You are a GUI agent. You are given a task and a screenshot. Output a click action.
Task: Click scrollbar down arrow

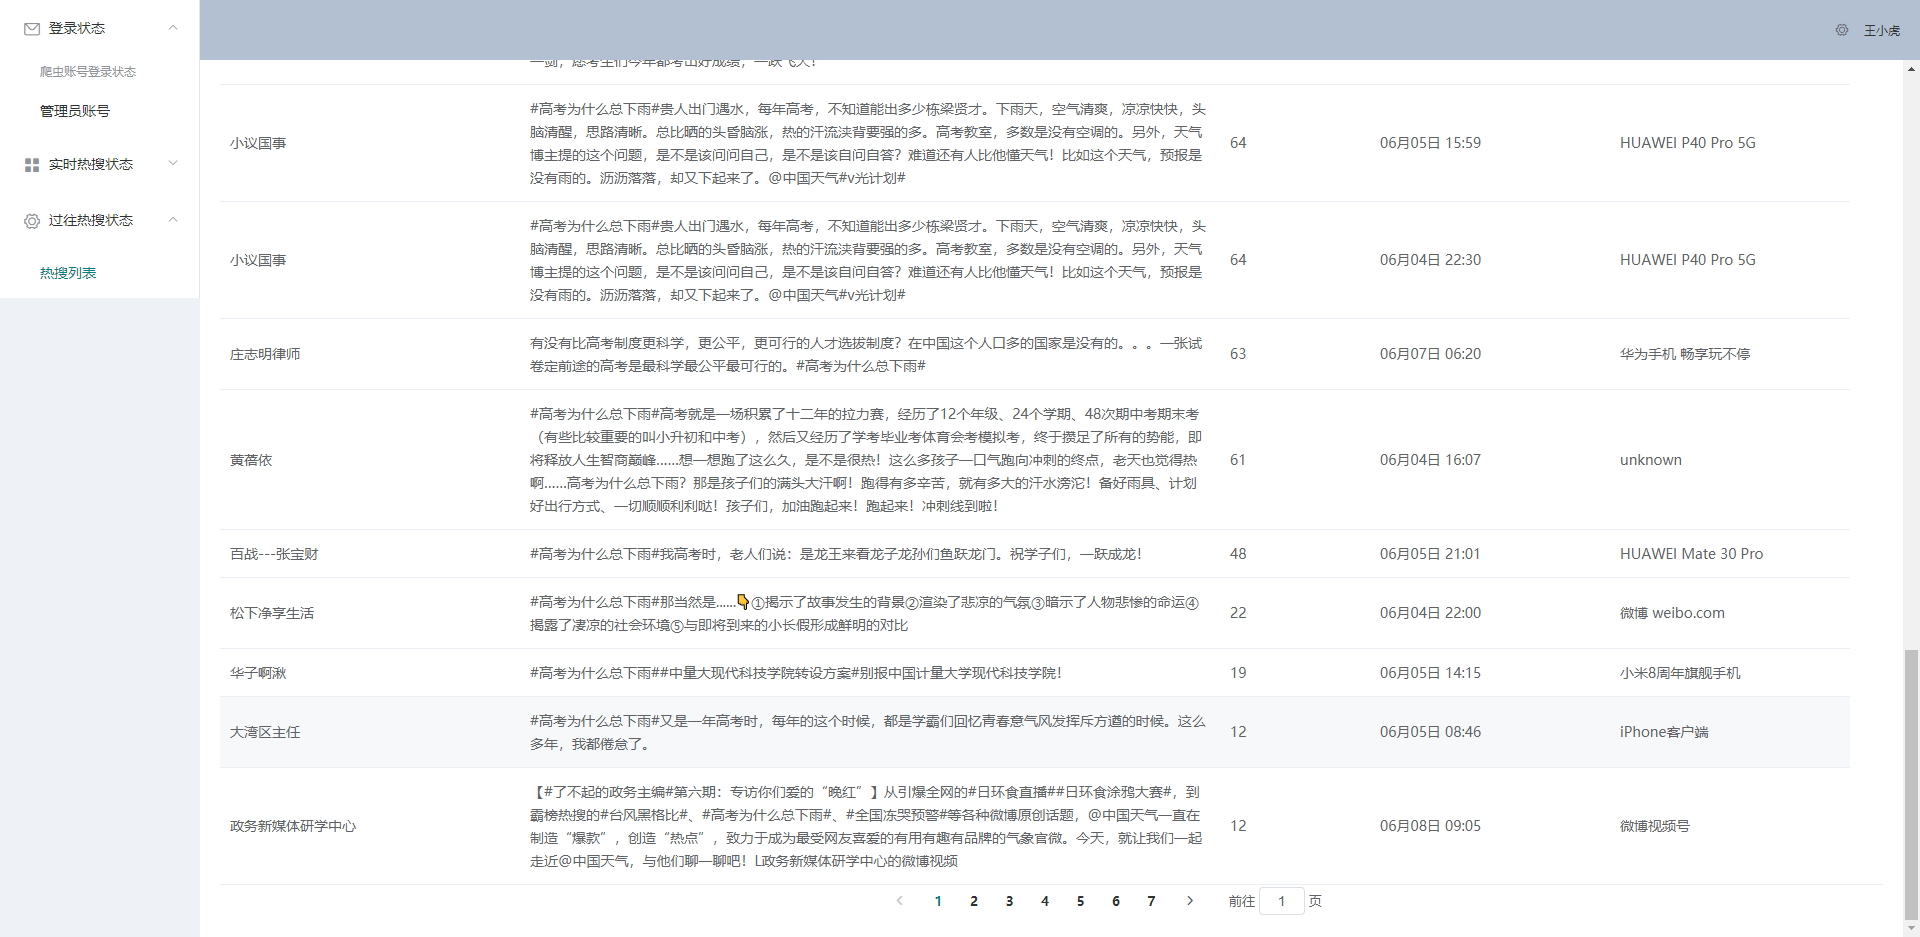coord(1911,928)
